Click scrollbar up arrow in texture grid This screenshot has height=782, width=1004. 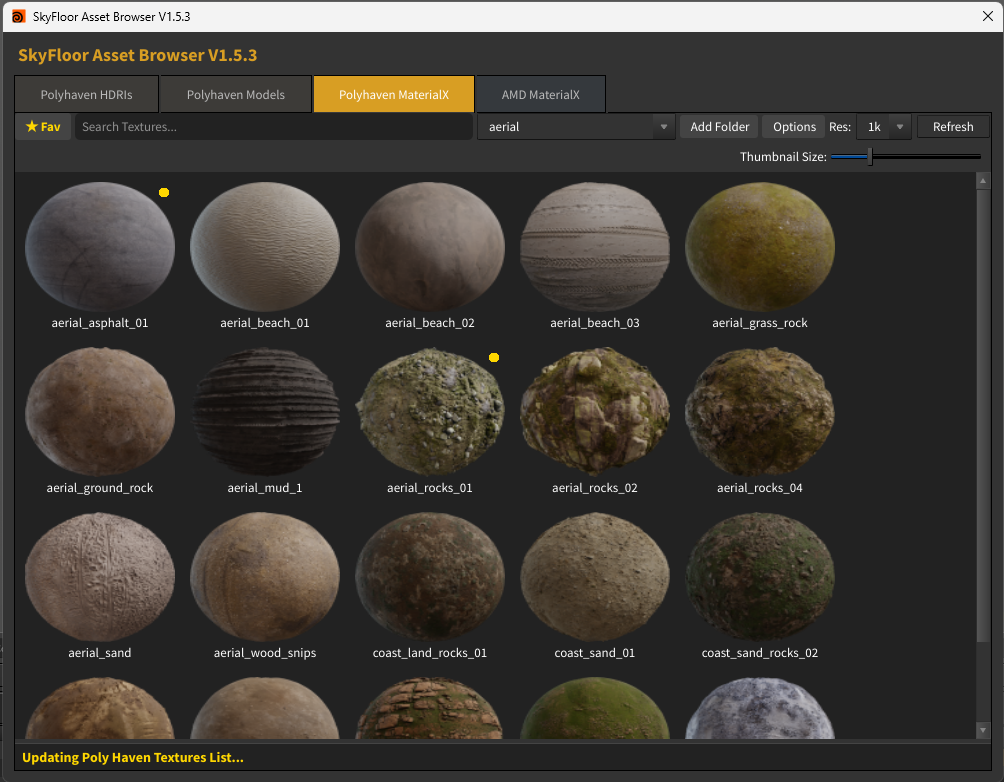[983, 181]
